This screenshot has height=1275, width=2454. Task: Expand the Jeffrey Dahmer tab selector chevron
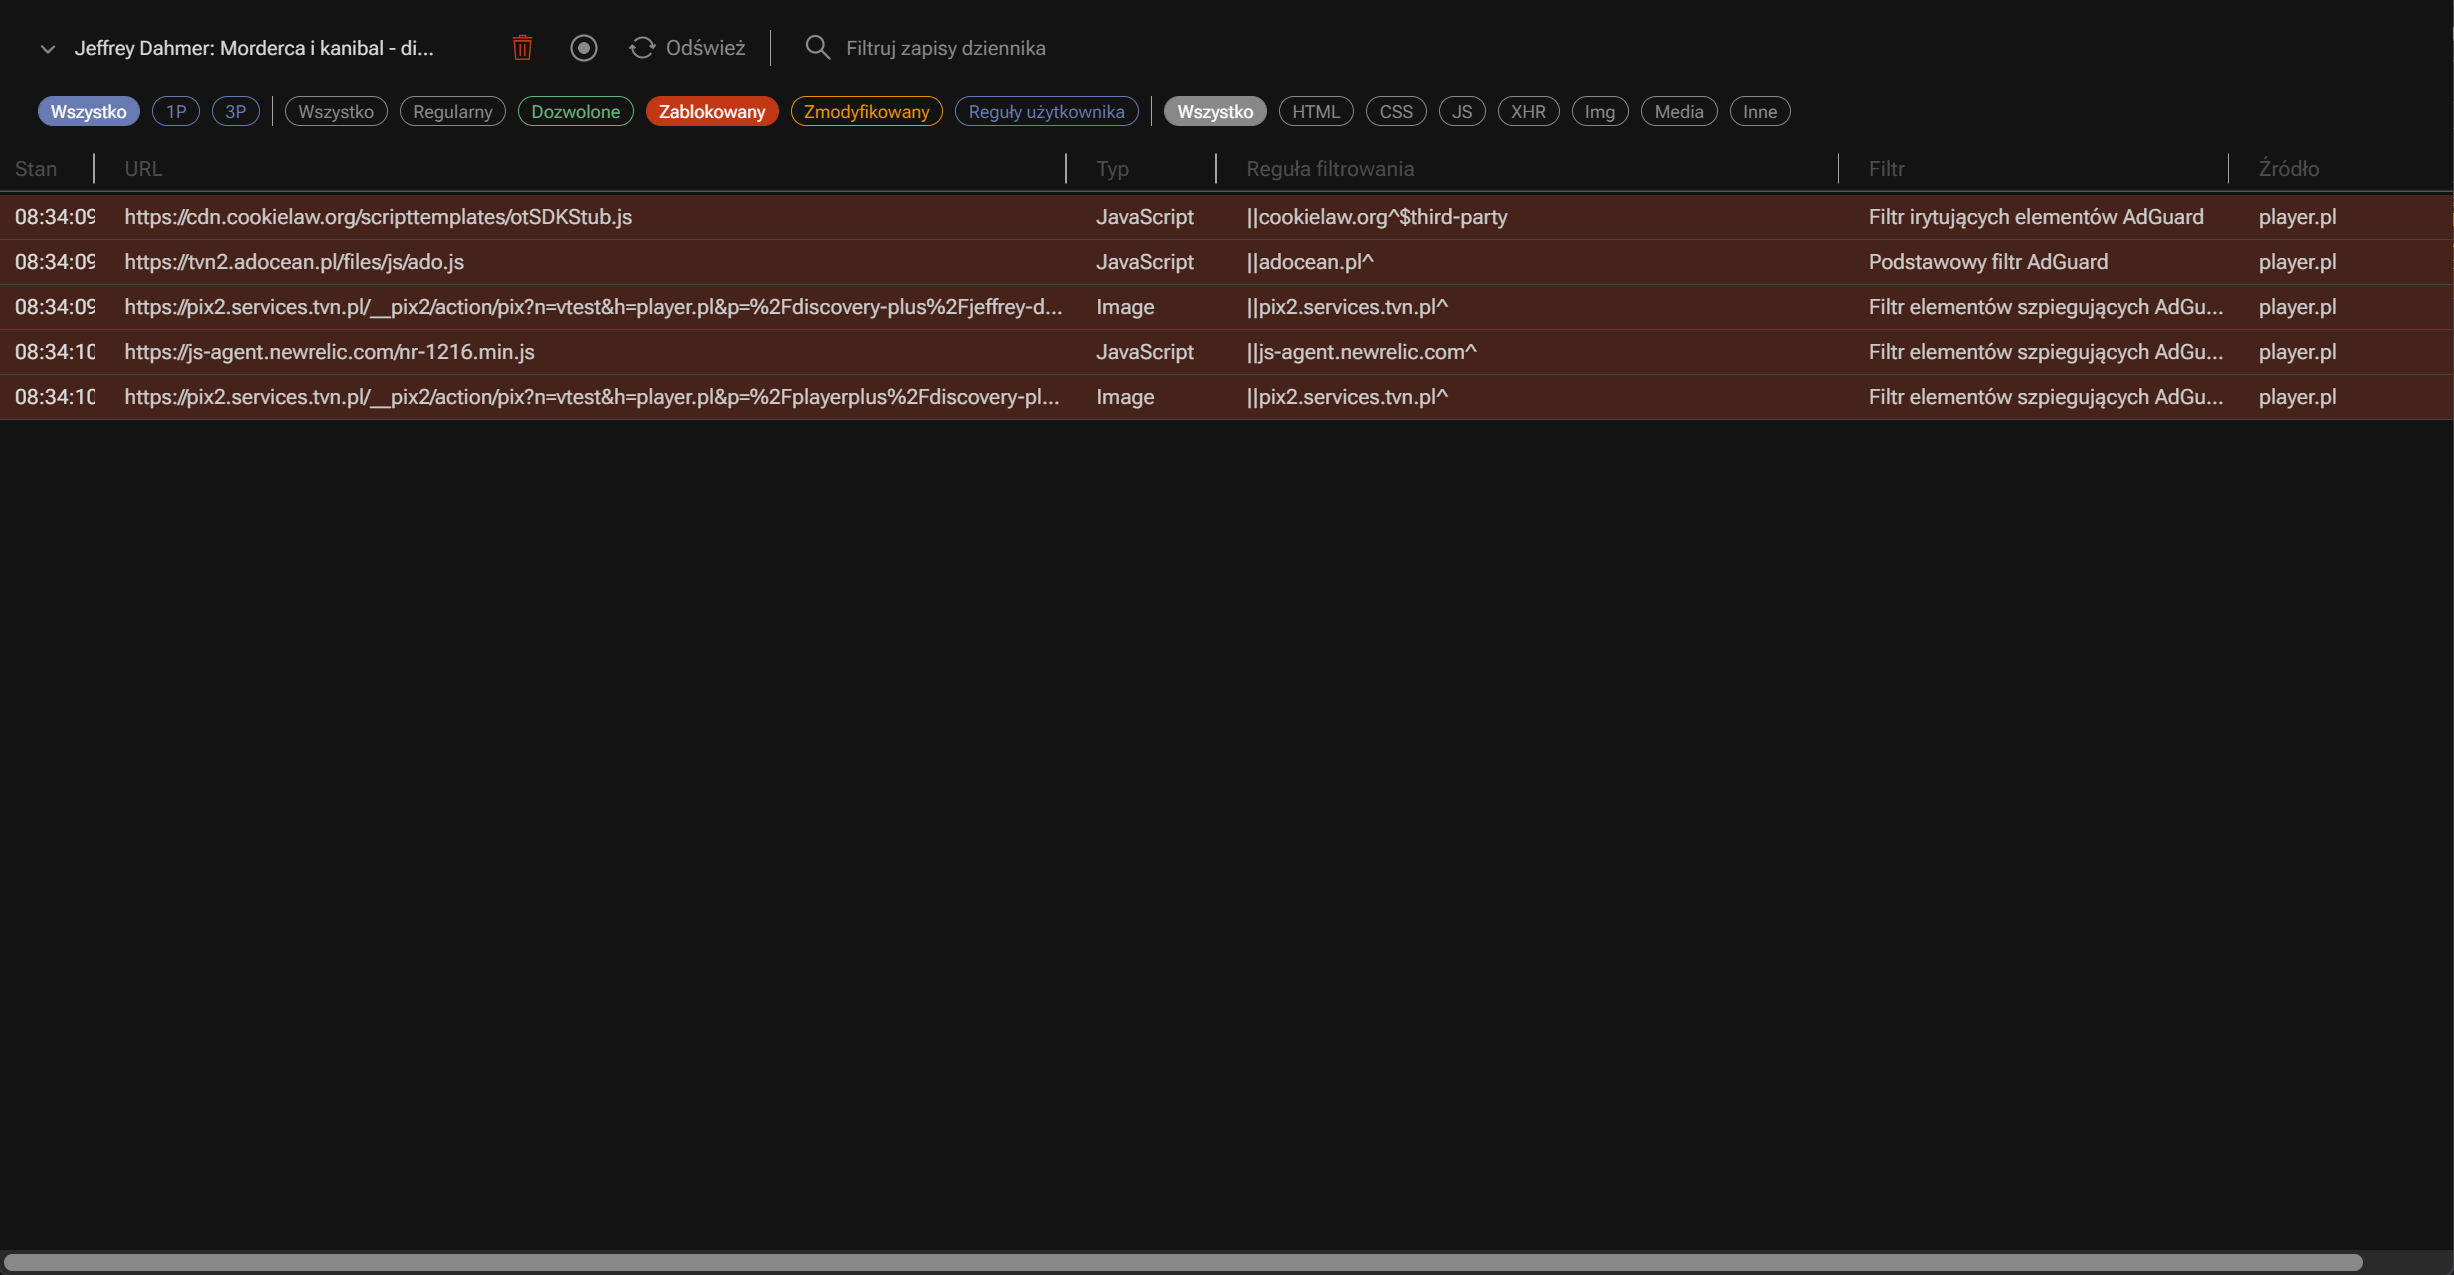click(47, 48)
